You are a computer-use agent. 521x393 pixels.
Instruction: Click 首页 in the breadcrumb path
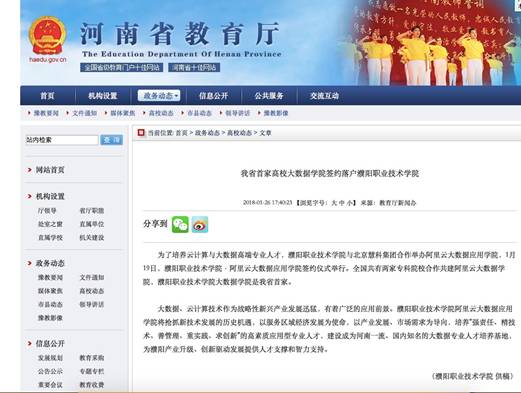pos(181,133)
